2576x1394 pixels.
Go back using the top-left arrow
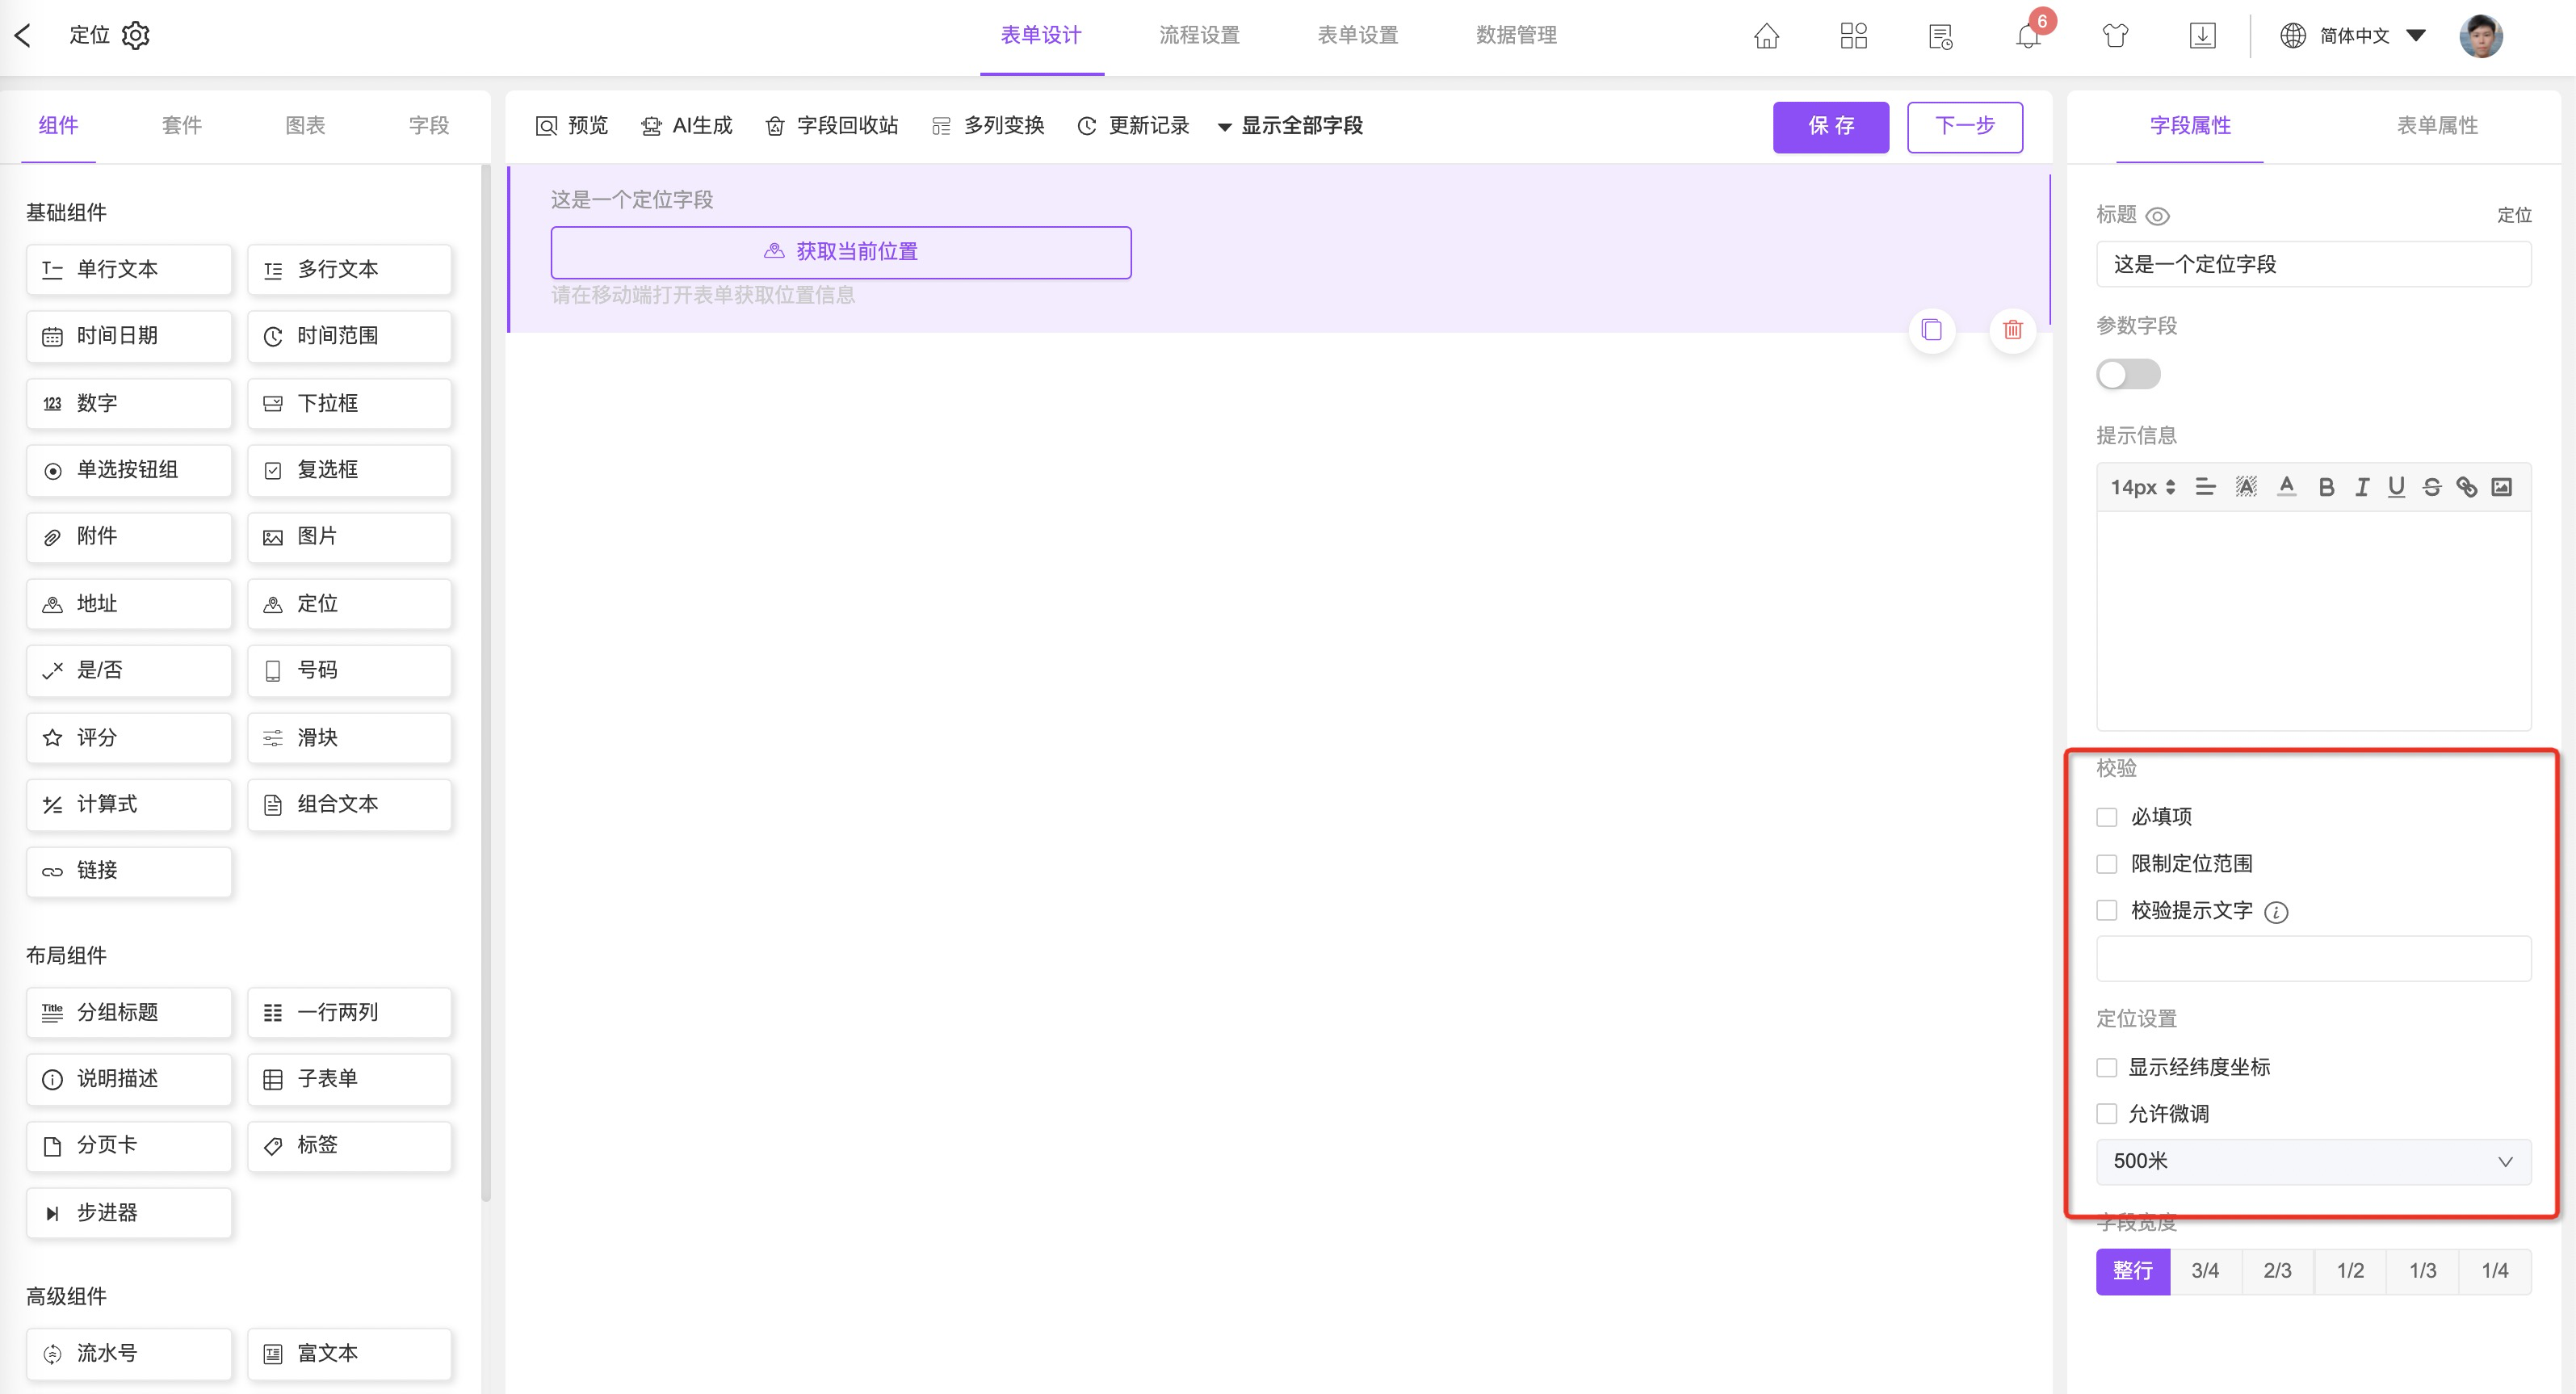(23, 36)
